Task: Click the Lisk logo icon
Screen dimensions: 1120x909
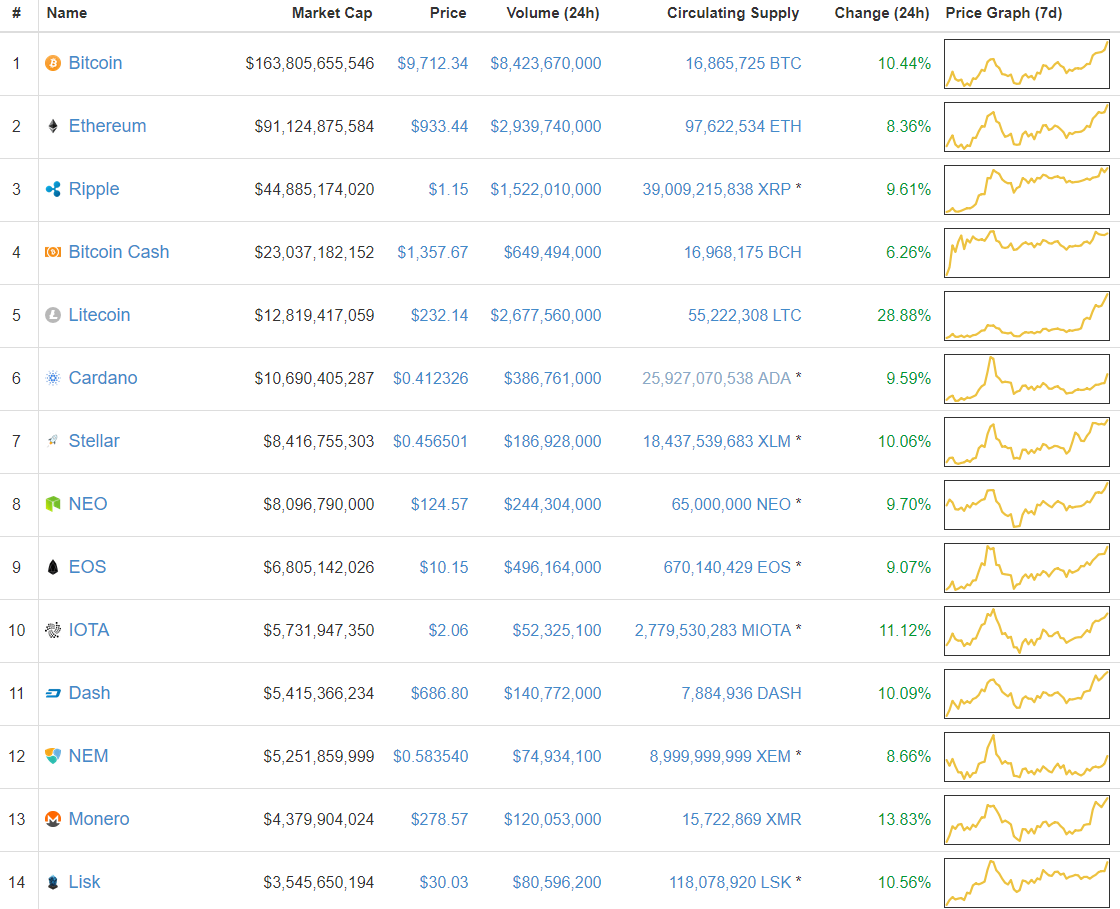Action: pyautogui.click(x=53, y=882)
